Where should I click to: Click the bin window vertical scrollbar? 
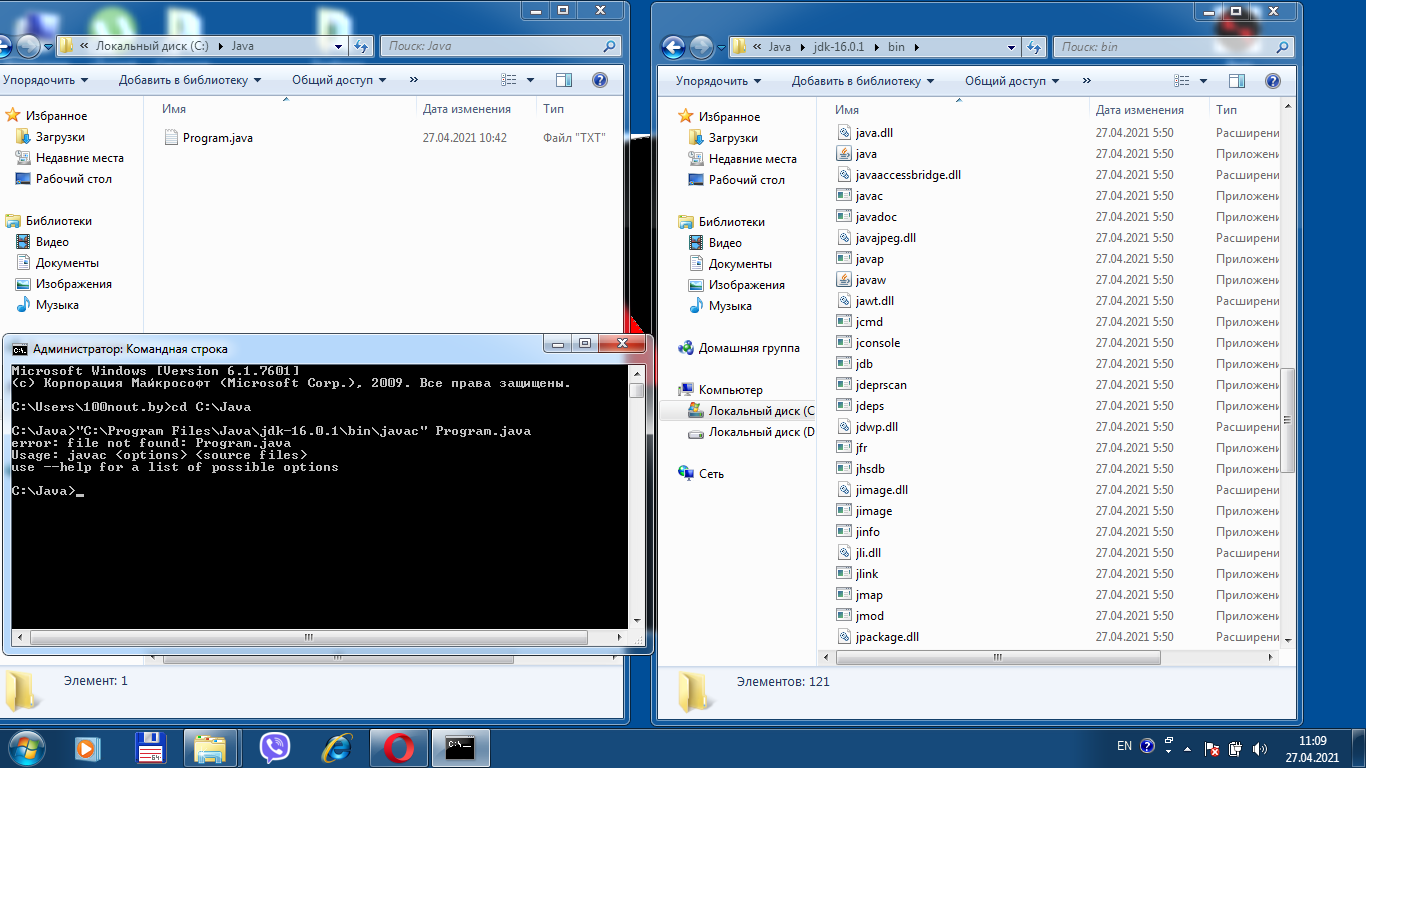(x=1288, y=420)
